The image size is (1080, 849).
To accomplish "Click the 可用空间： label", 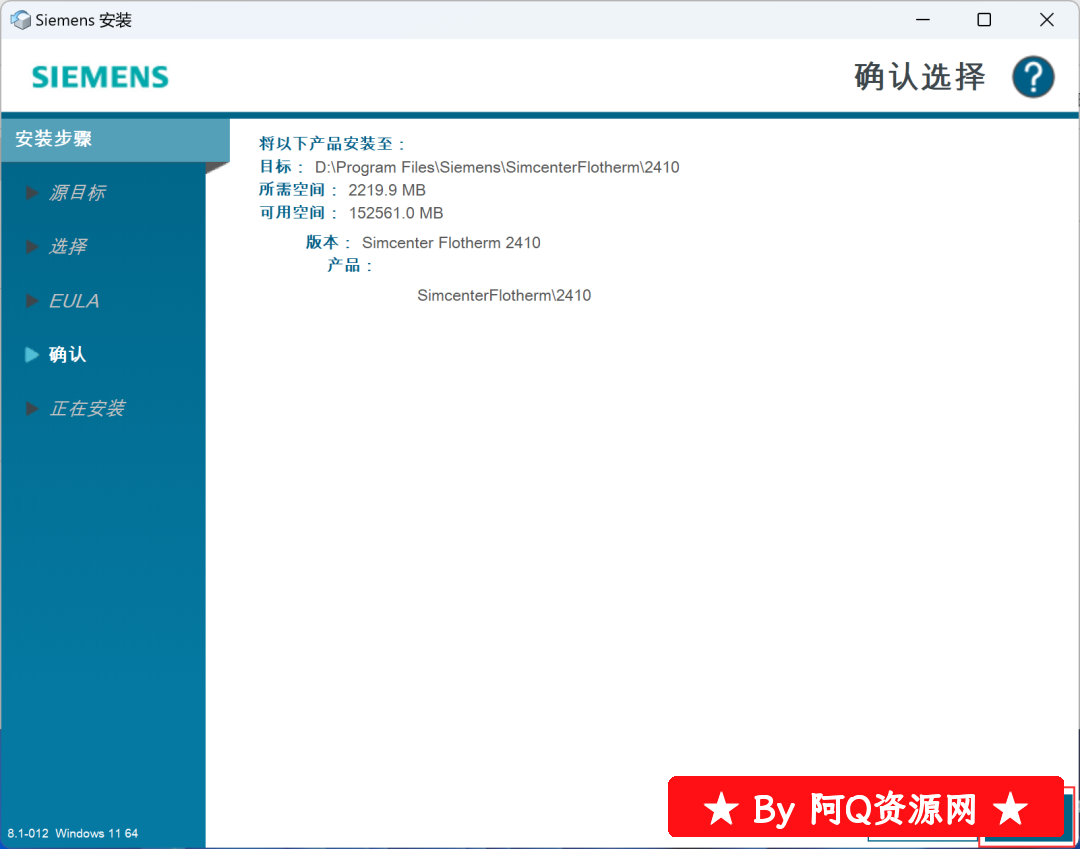I will pyautogui.click(x=299, y=213).
